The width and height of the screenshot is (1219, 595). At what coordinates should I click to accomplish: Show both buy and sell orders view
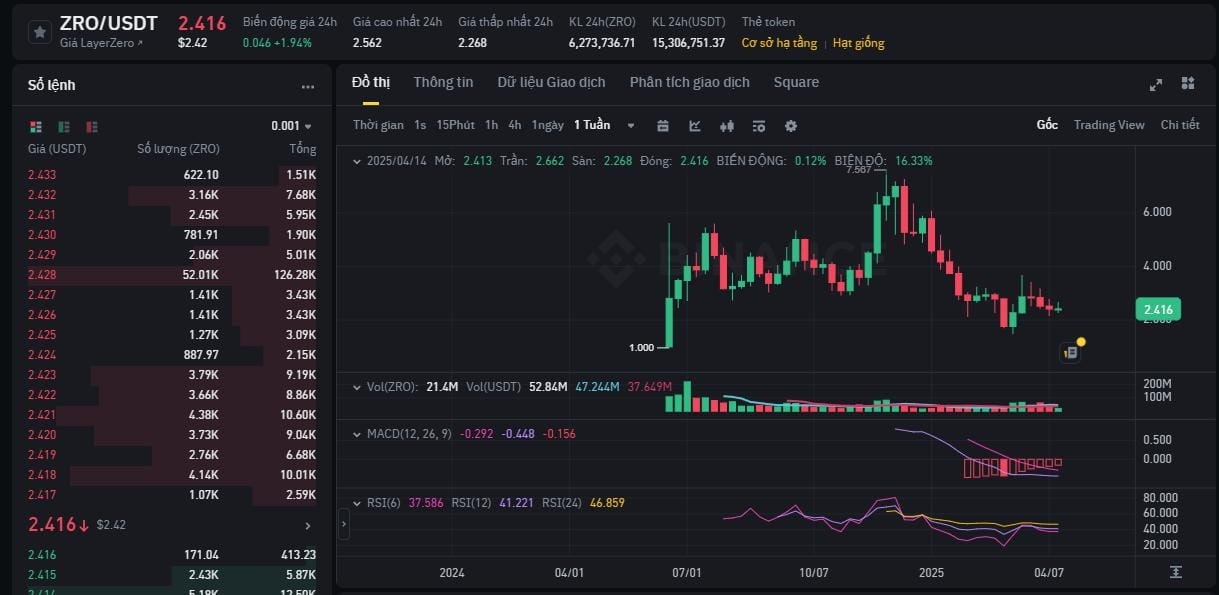36,126
